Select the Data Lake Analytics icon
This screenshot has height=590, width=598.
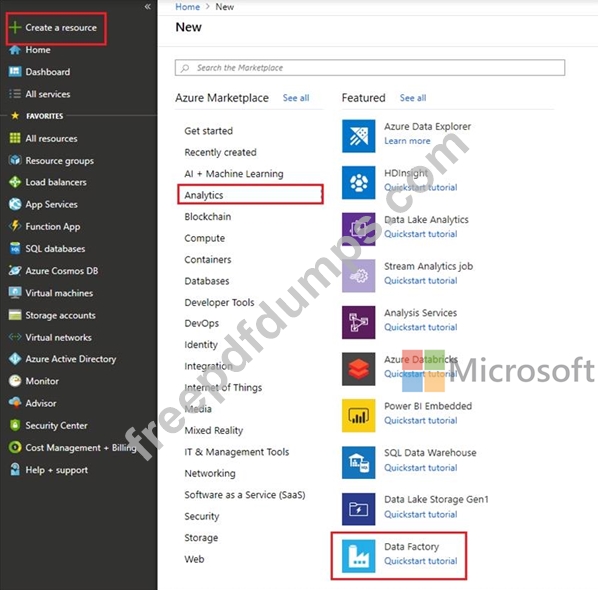tap(358, 229)
